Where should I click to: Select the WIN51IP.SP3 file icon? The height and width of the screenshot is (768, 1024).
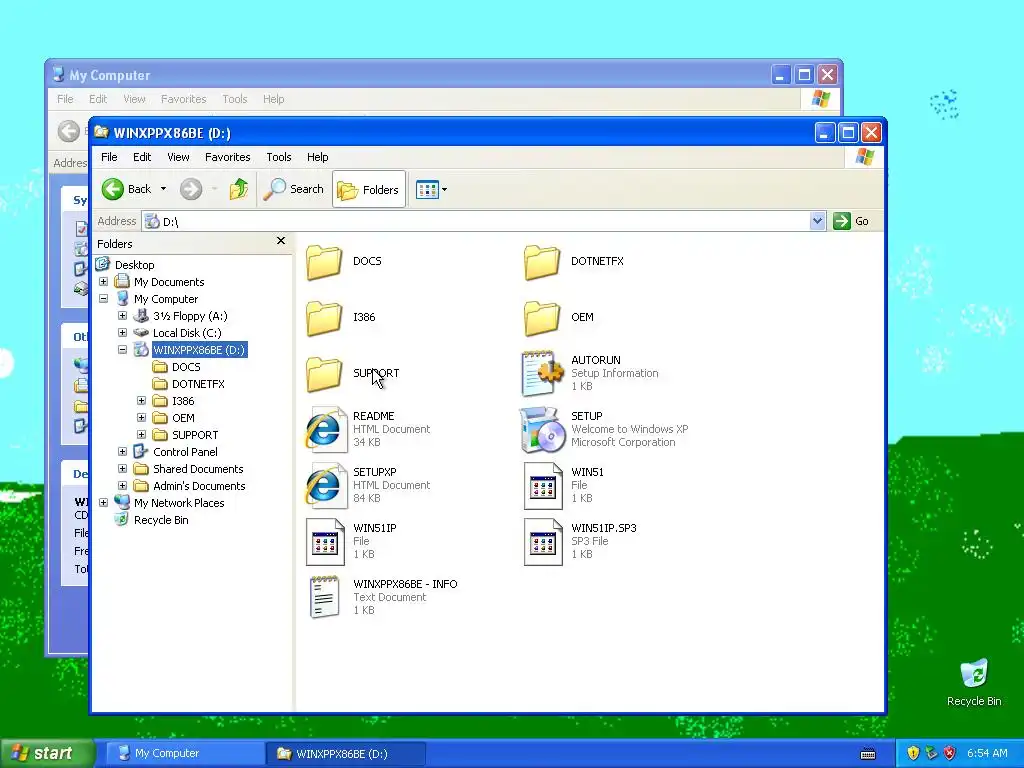(543, 542)
